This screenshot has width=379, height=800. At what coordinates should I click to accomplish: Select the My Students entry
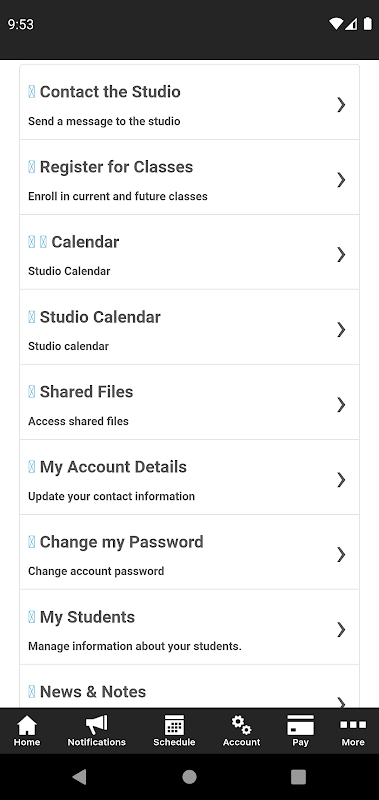pos(189,627)
